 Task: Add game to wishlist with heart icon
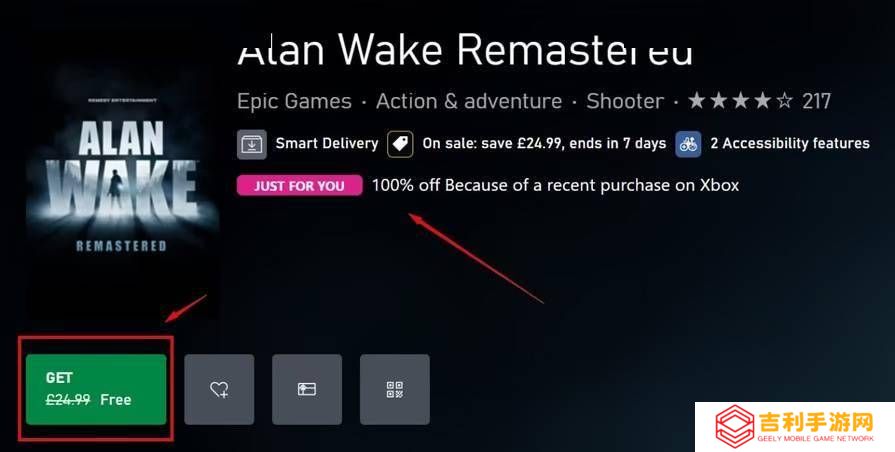tap(219, 389)
